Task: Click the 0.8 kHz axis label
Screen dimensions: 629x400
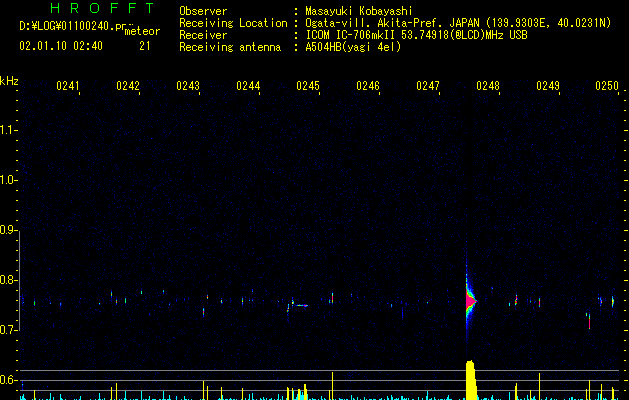Action: pos(8,280)
